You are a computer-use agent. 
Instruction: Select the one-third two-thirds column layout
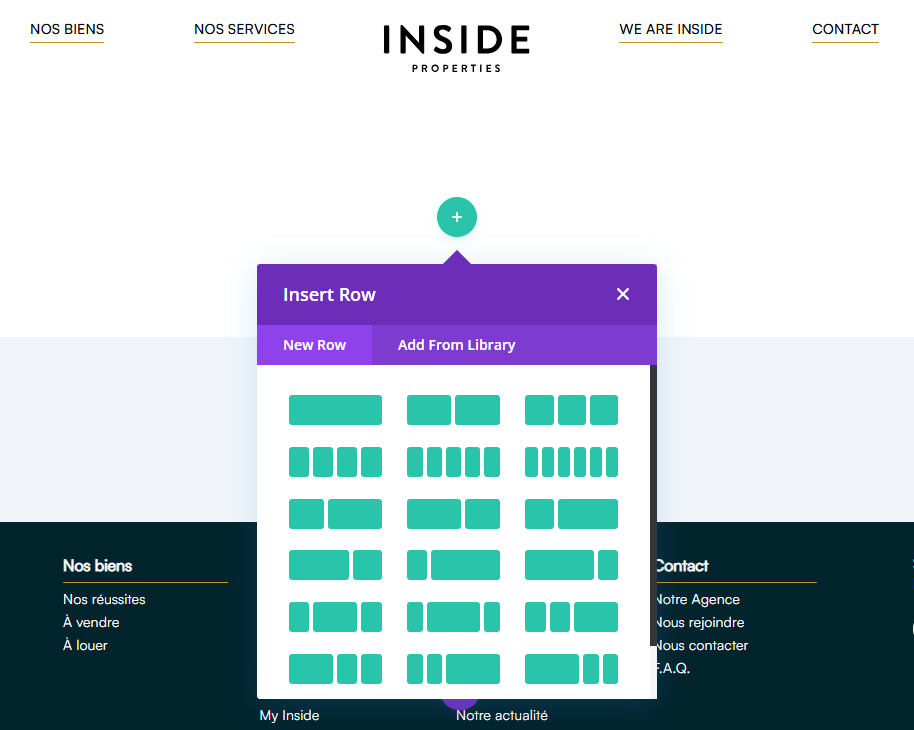(335, 514)
